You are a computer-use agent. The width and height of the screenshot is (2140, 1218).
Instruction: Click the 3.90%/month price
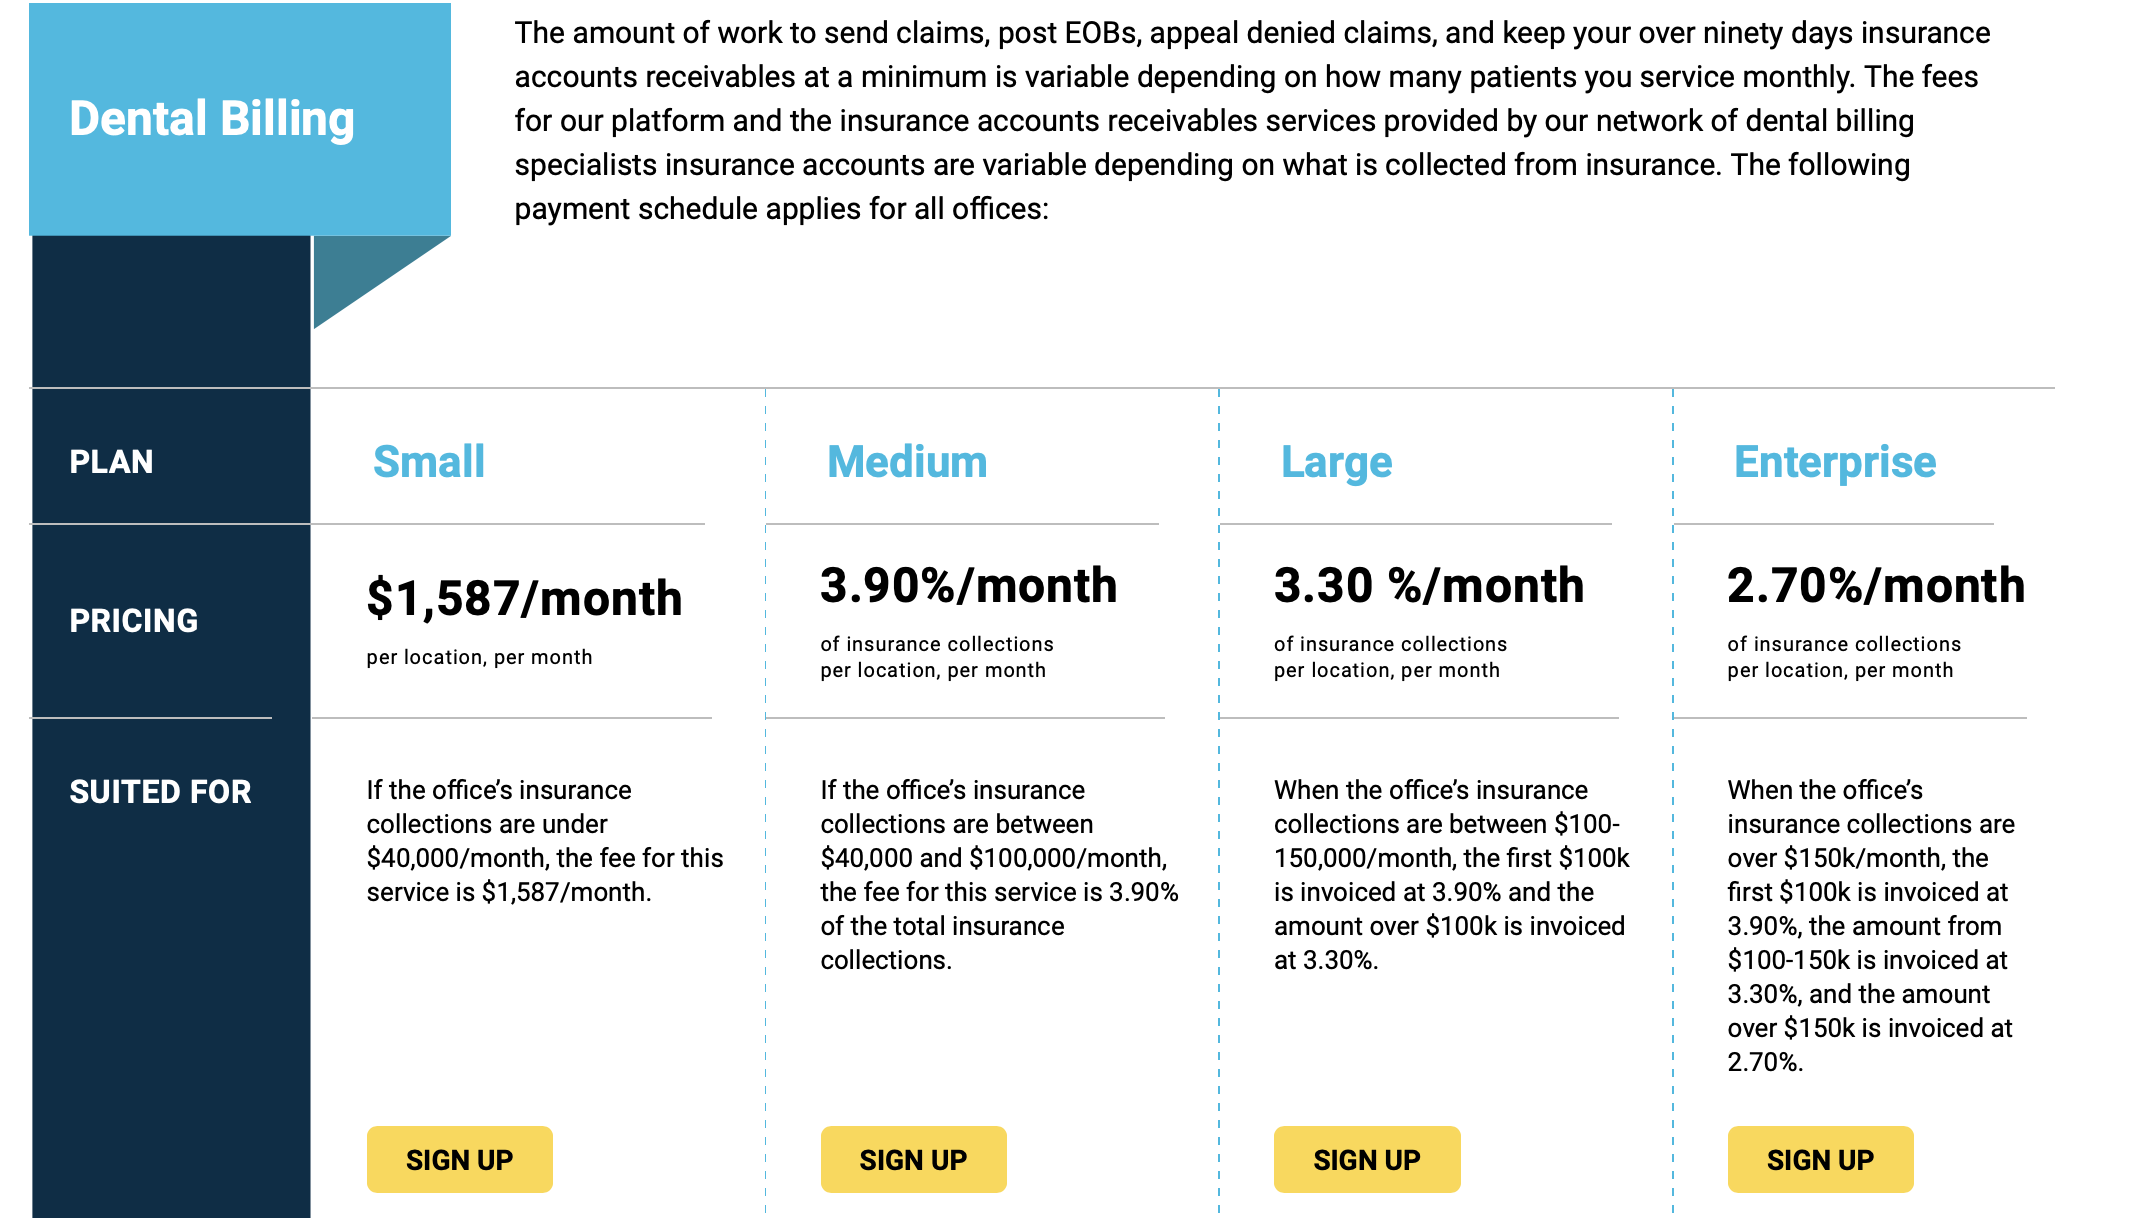(x=968, y=585)
